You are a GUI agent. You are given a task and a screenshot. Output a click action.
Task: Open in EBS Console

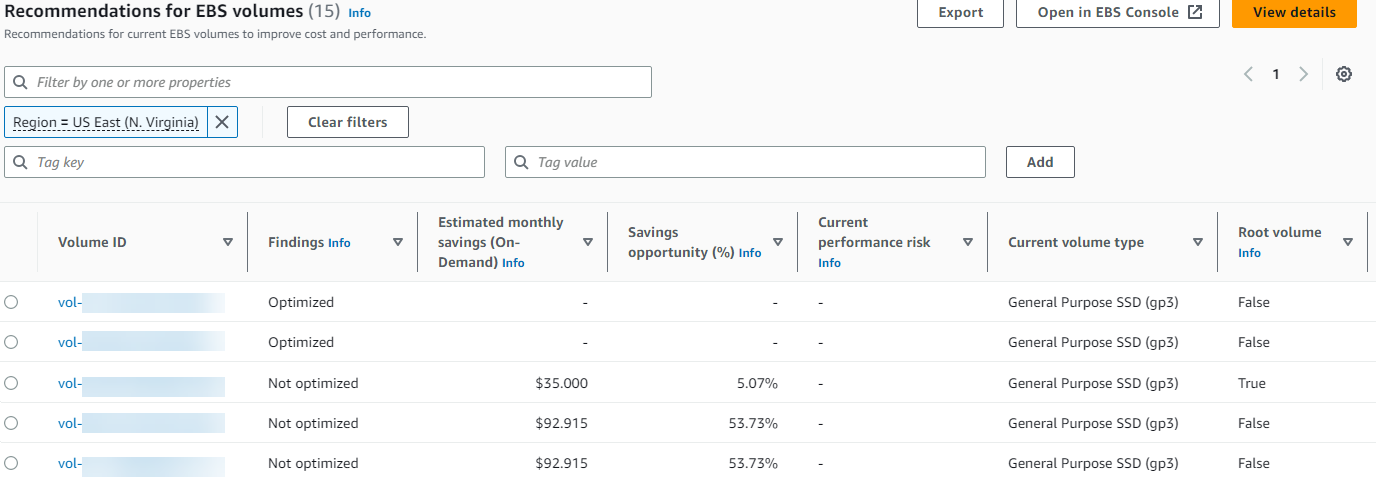pyautogui.click(x=1117, y=13)
